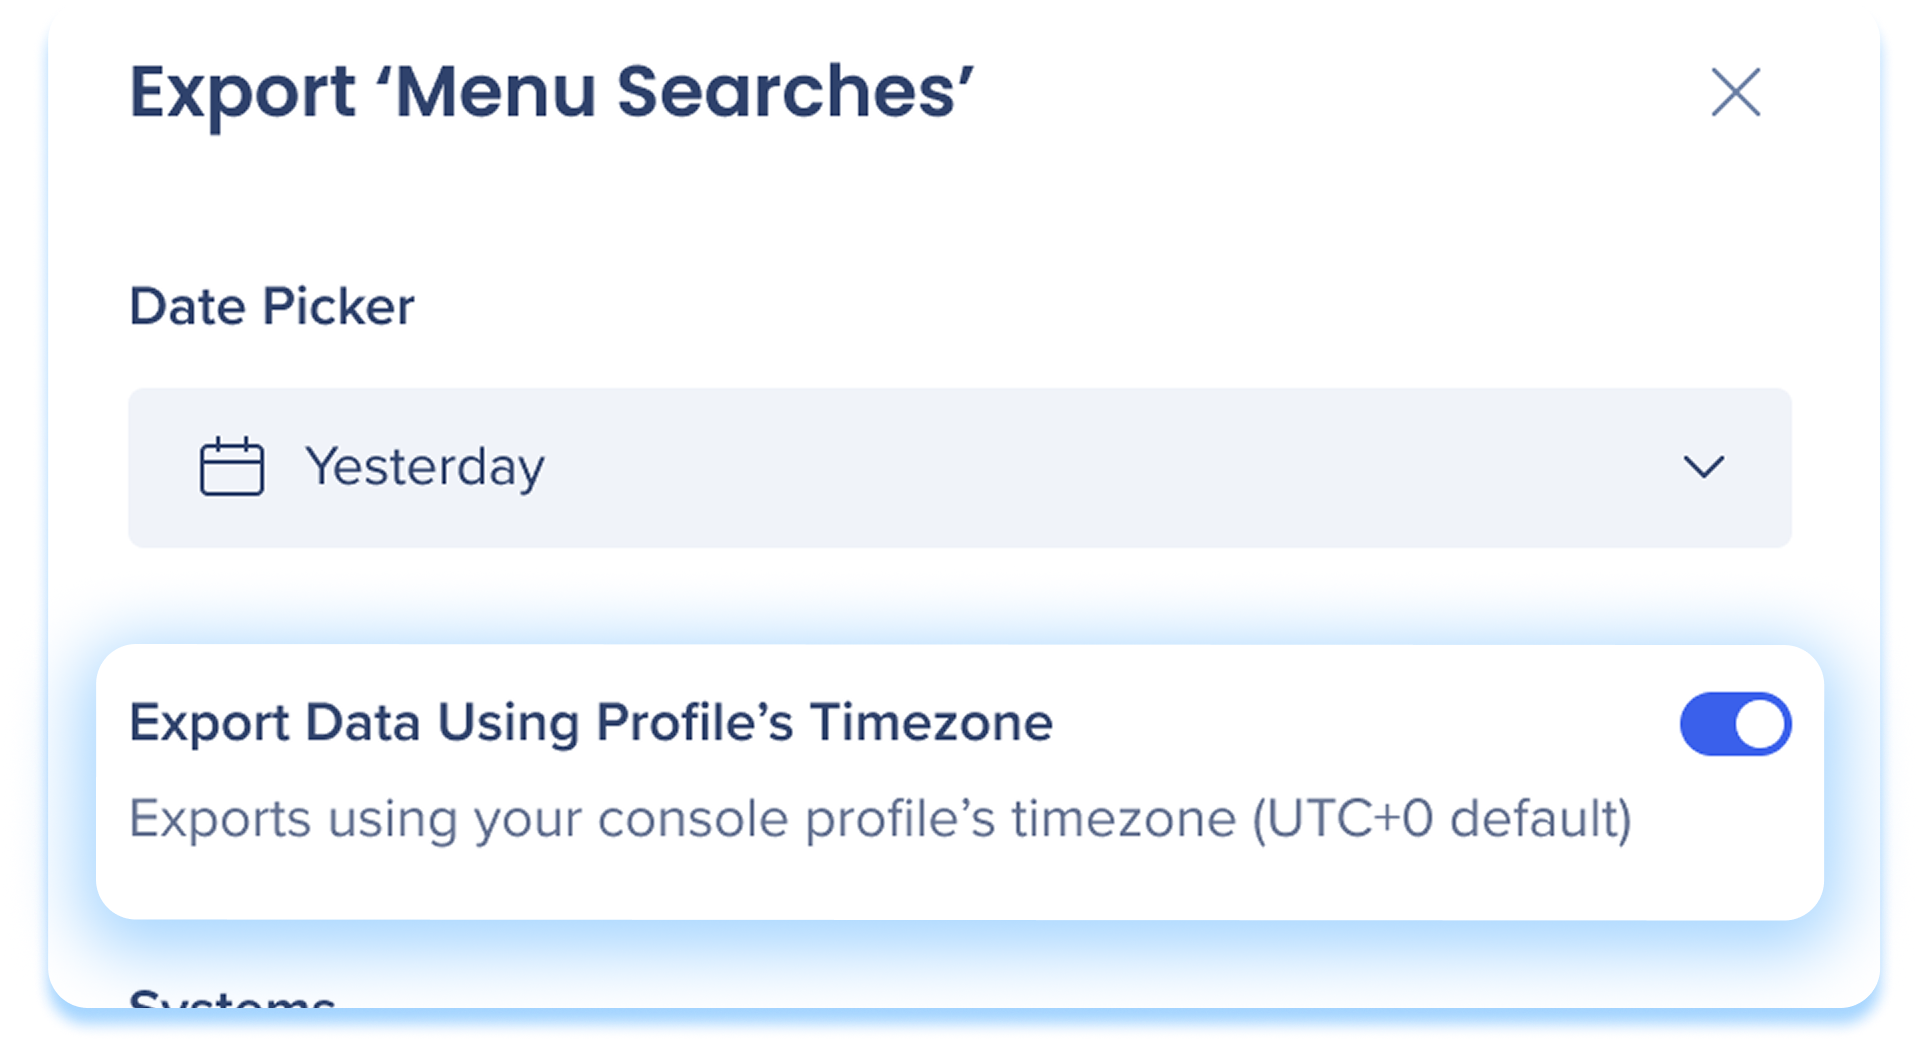Close the Export 'Menu Searches' dialog
This screenshot has width=1921, height=1040.
click(1735, 93)
